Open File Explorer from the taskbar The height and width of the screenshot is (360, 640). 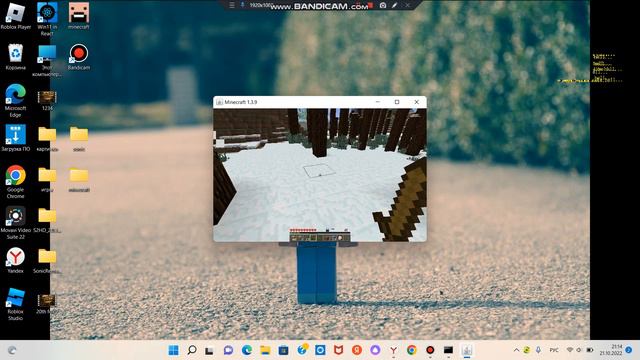click(265, 350)
